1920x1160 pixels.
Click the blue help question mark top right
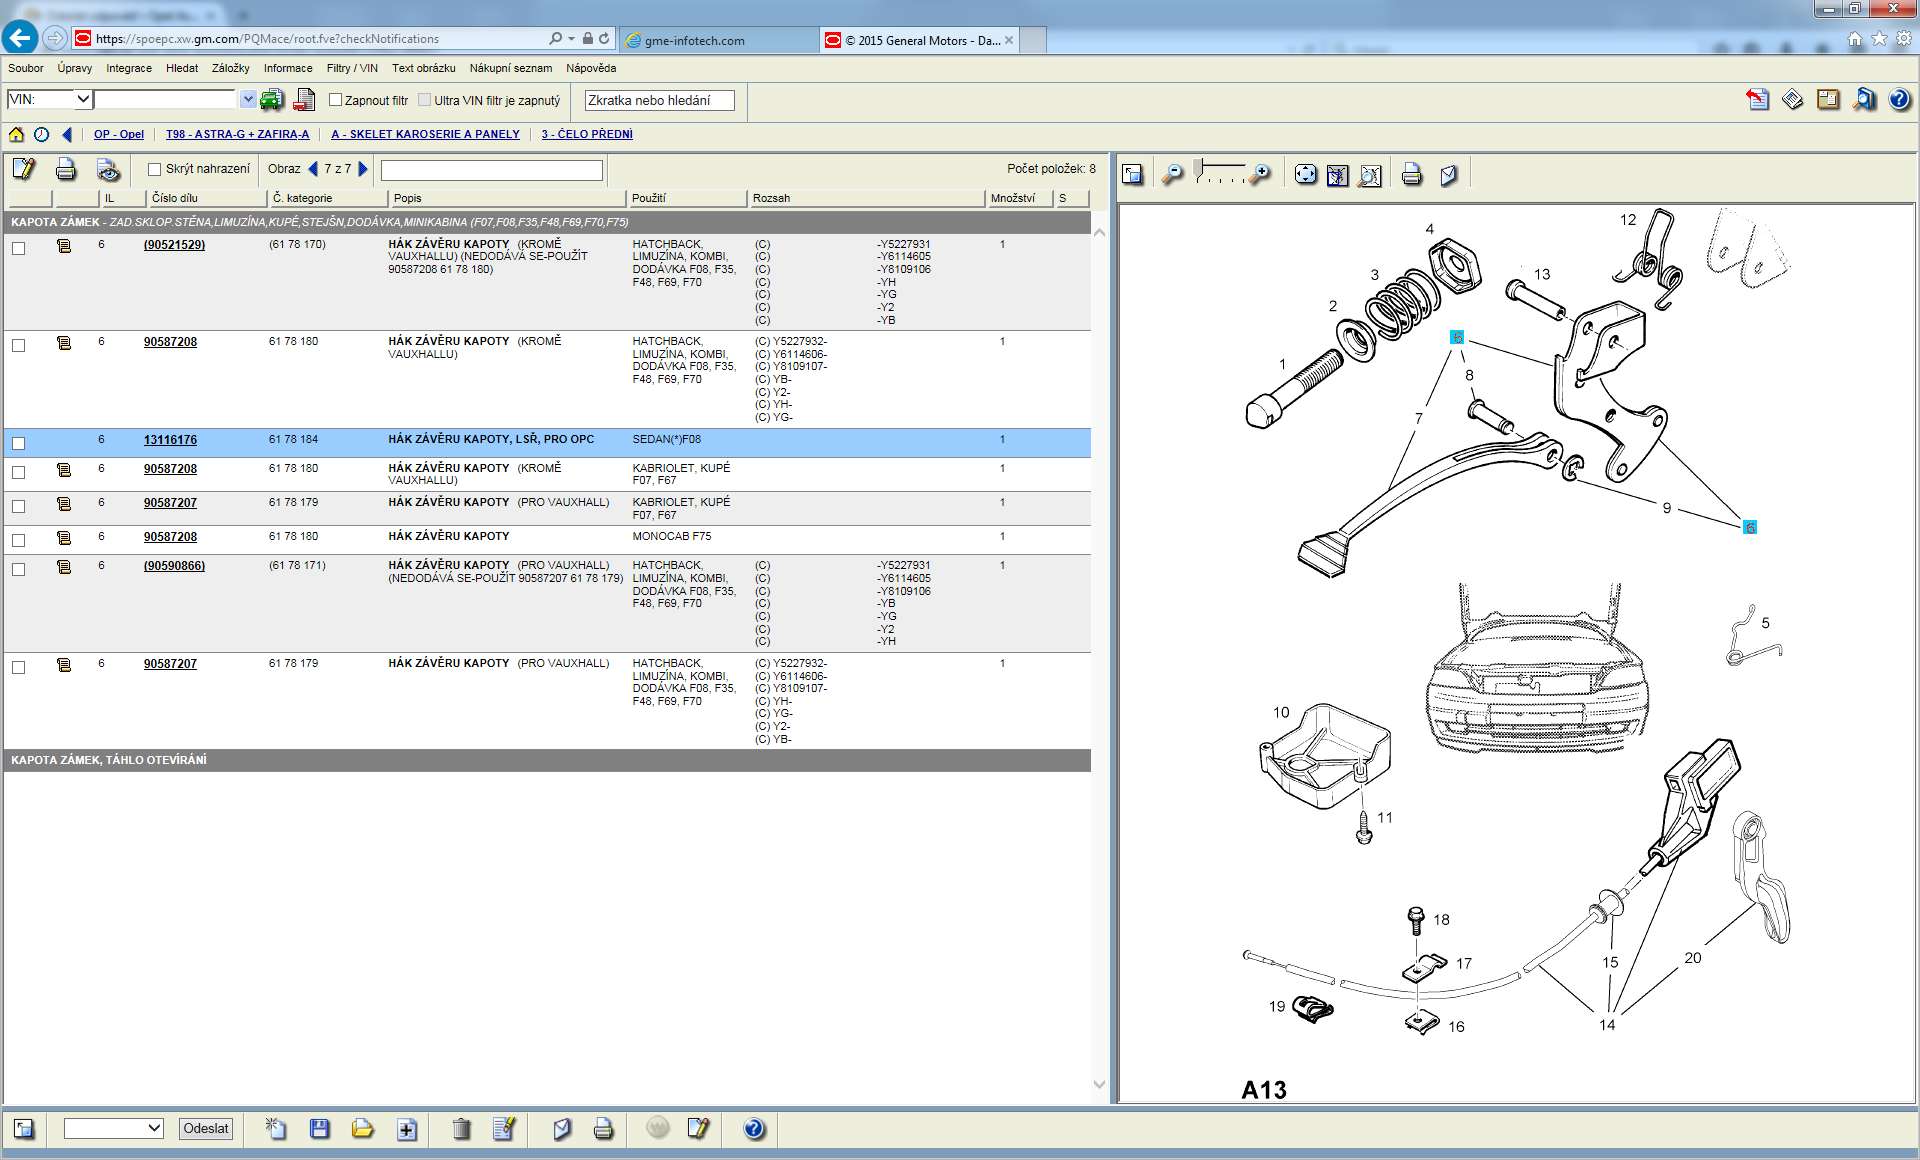tap(1899, 99)
